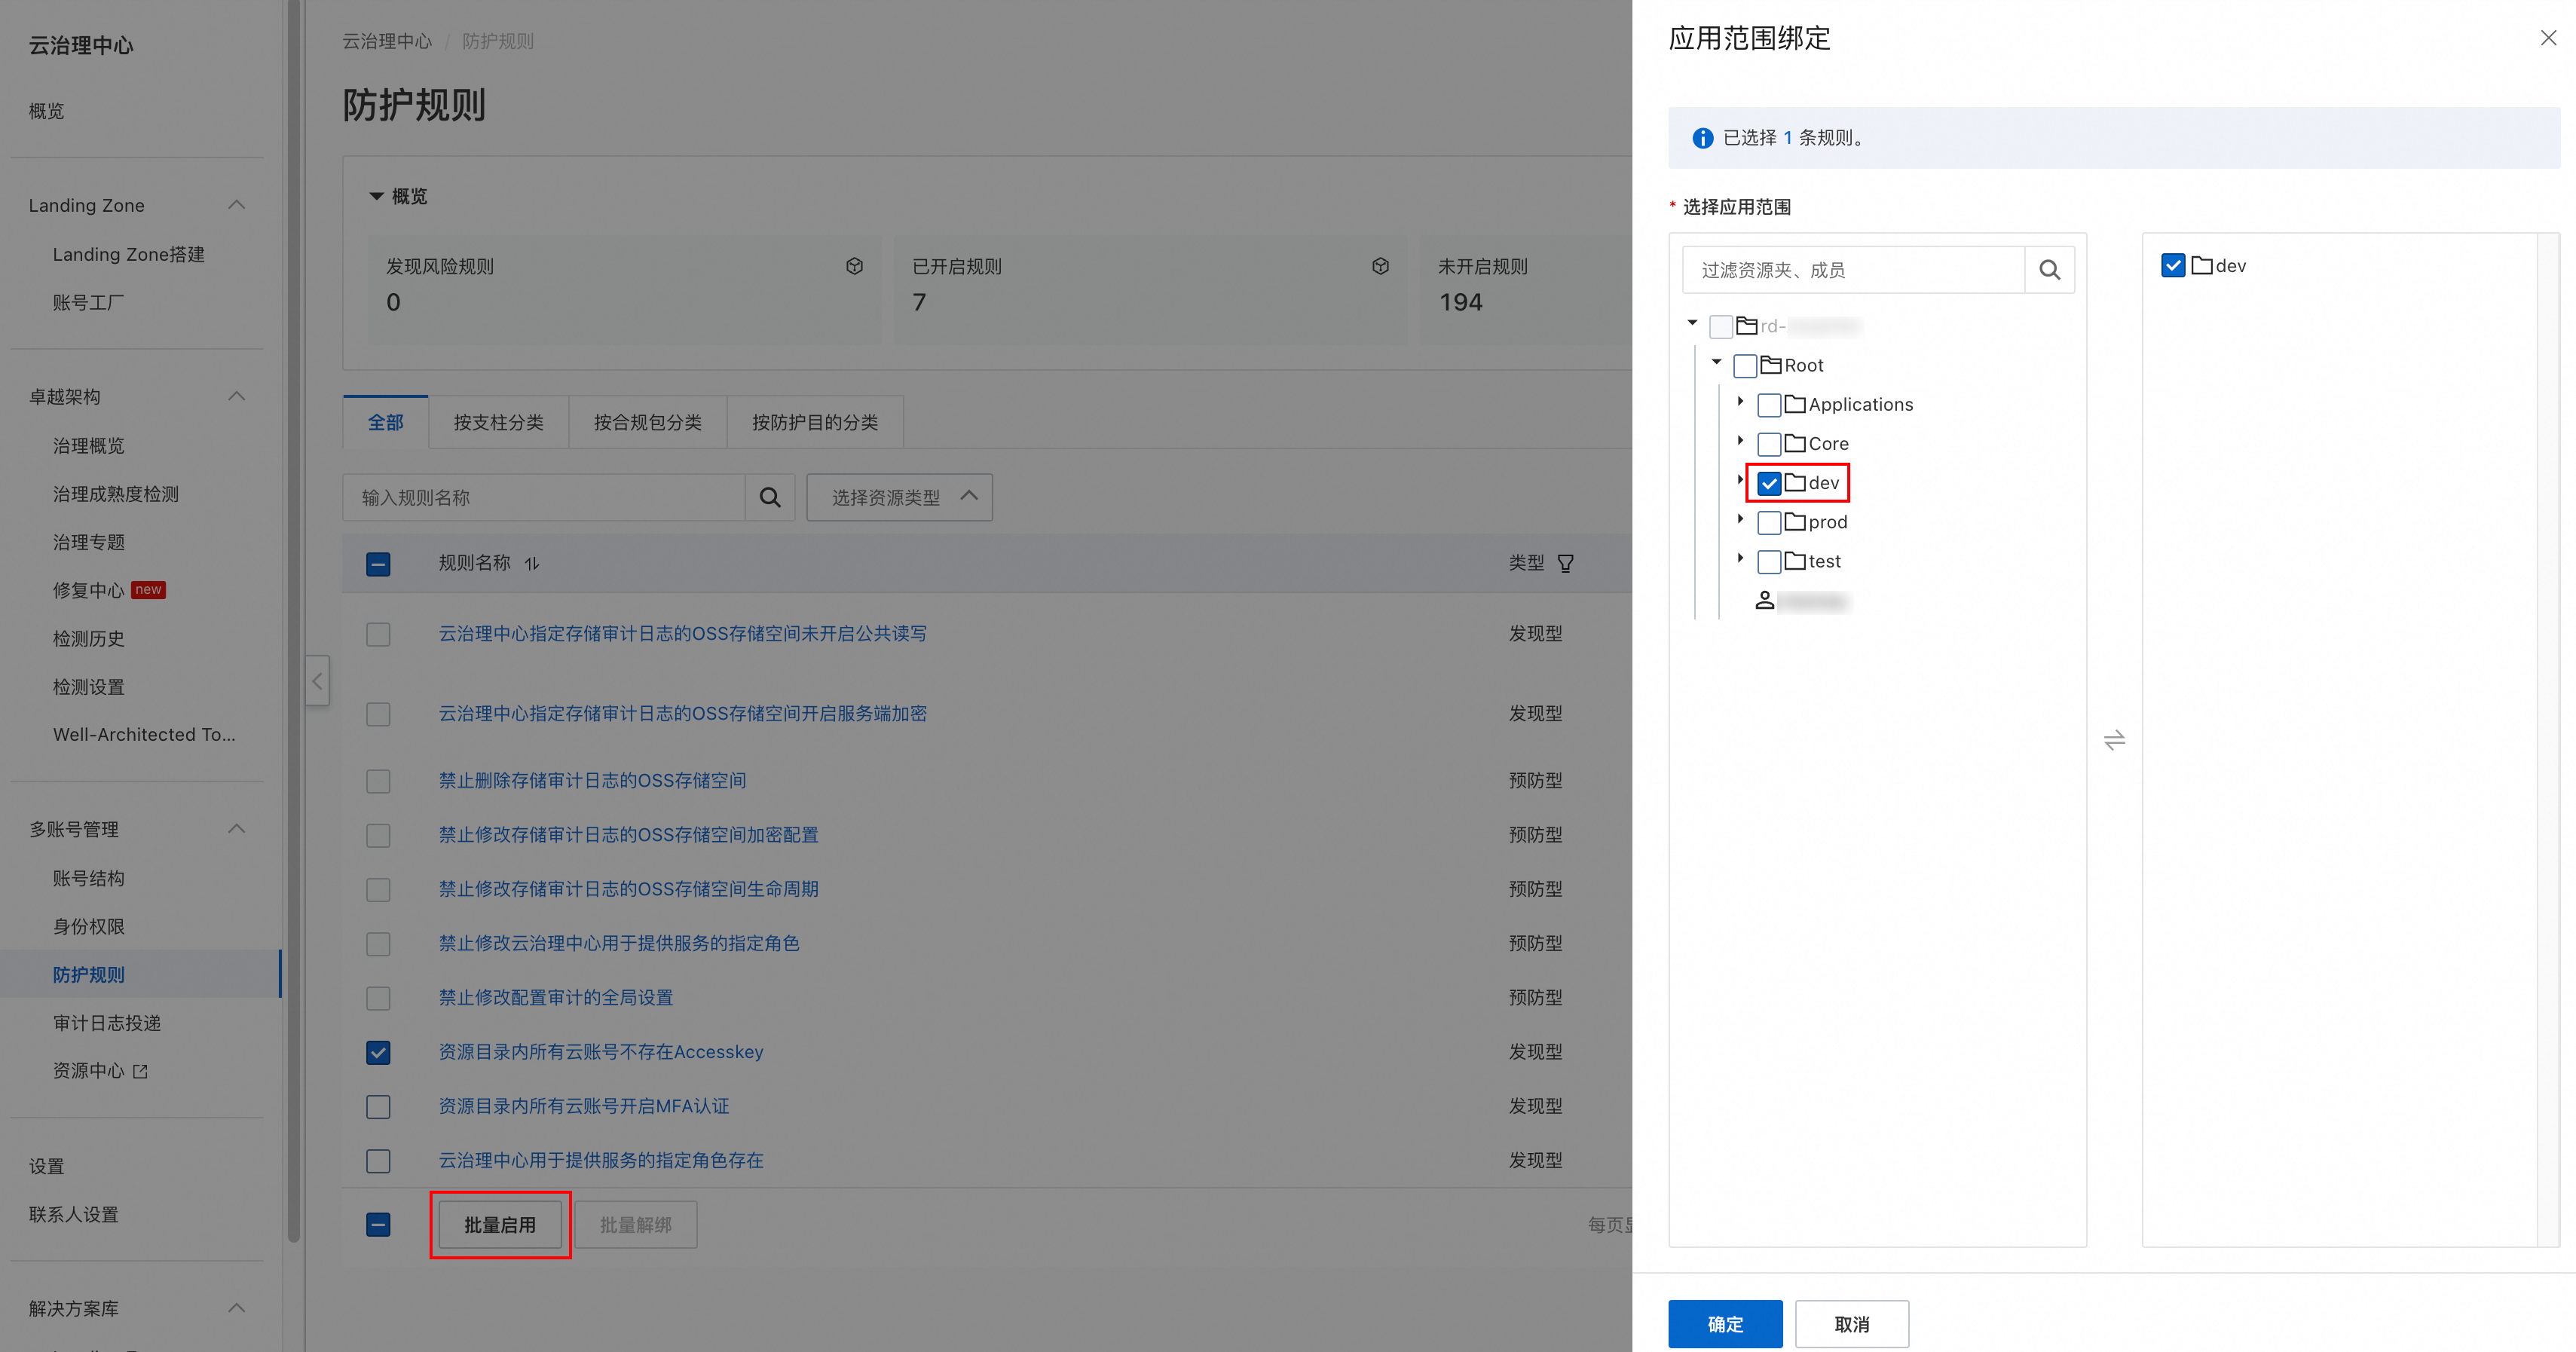2576x1352 pixels.
Task: Expand the test folder node
Action: click(x=1740, y=558)
